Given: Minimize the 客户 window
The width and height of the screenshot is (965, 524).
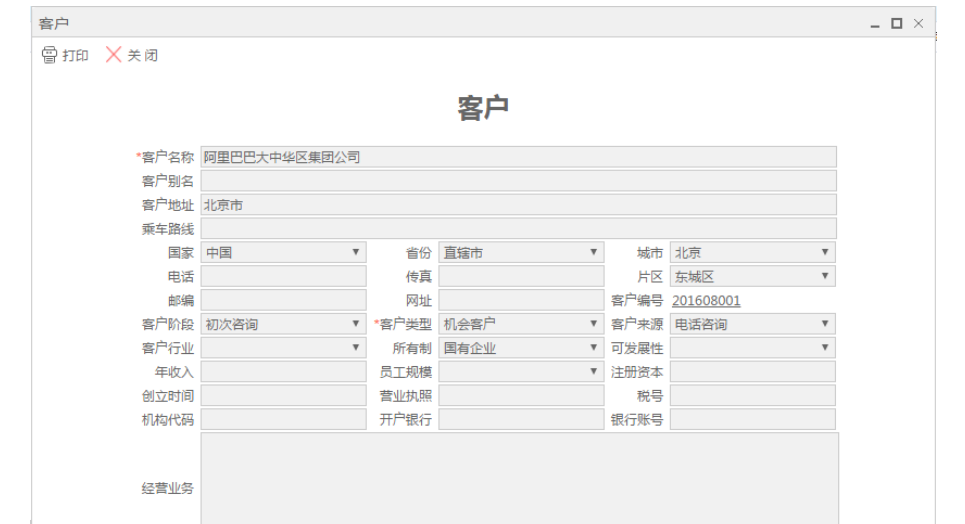Looking at the screenshot, I should pos(876,22).
